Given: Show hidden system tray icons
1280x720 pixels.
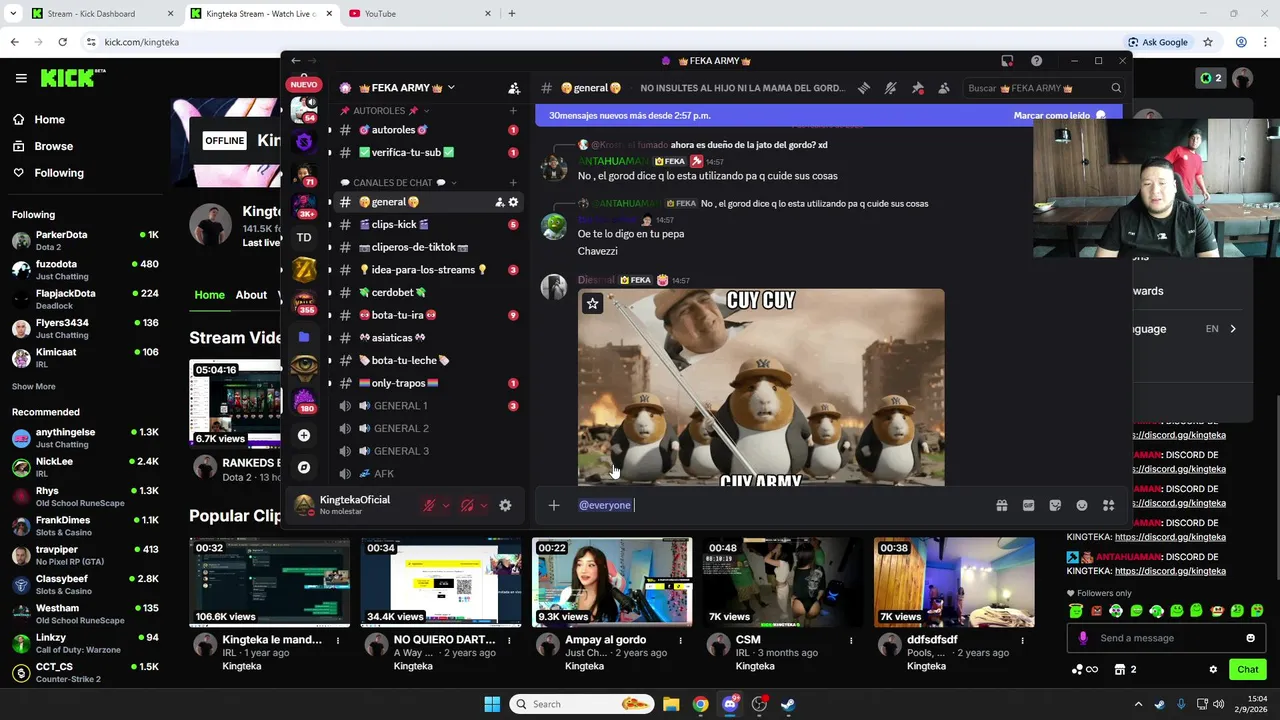Looking at the screenshot, I should [x=1136, y=704].
